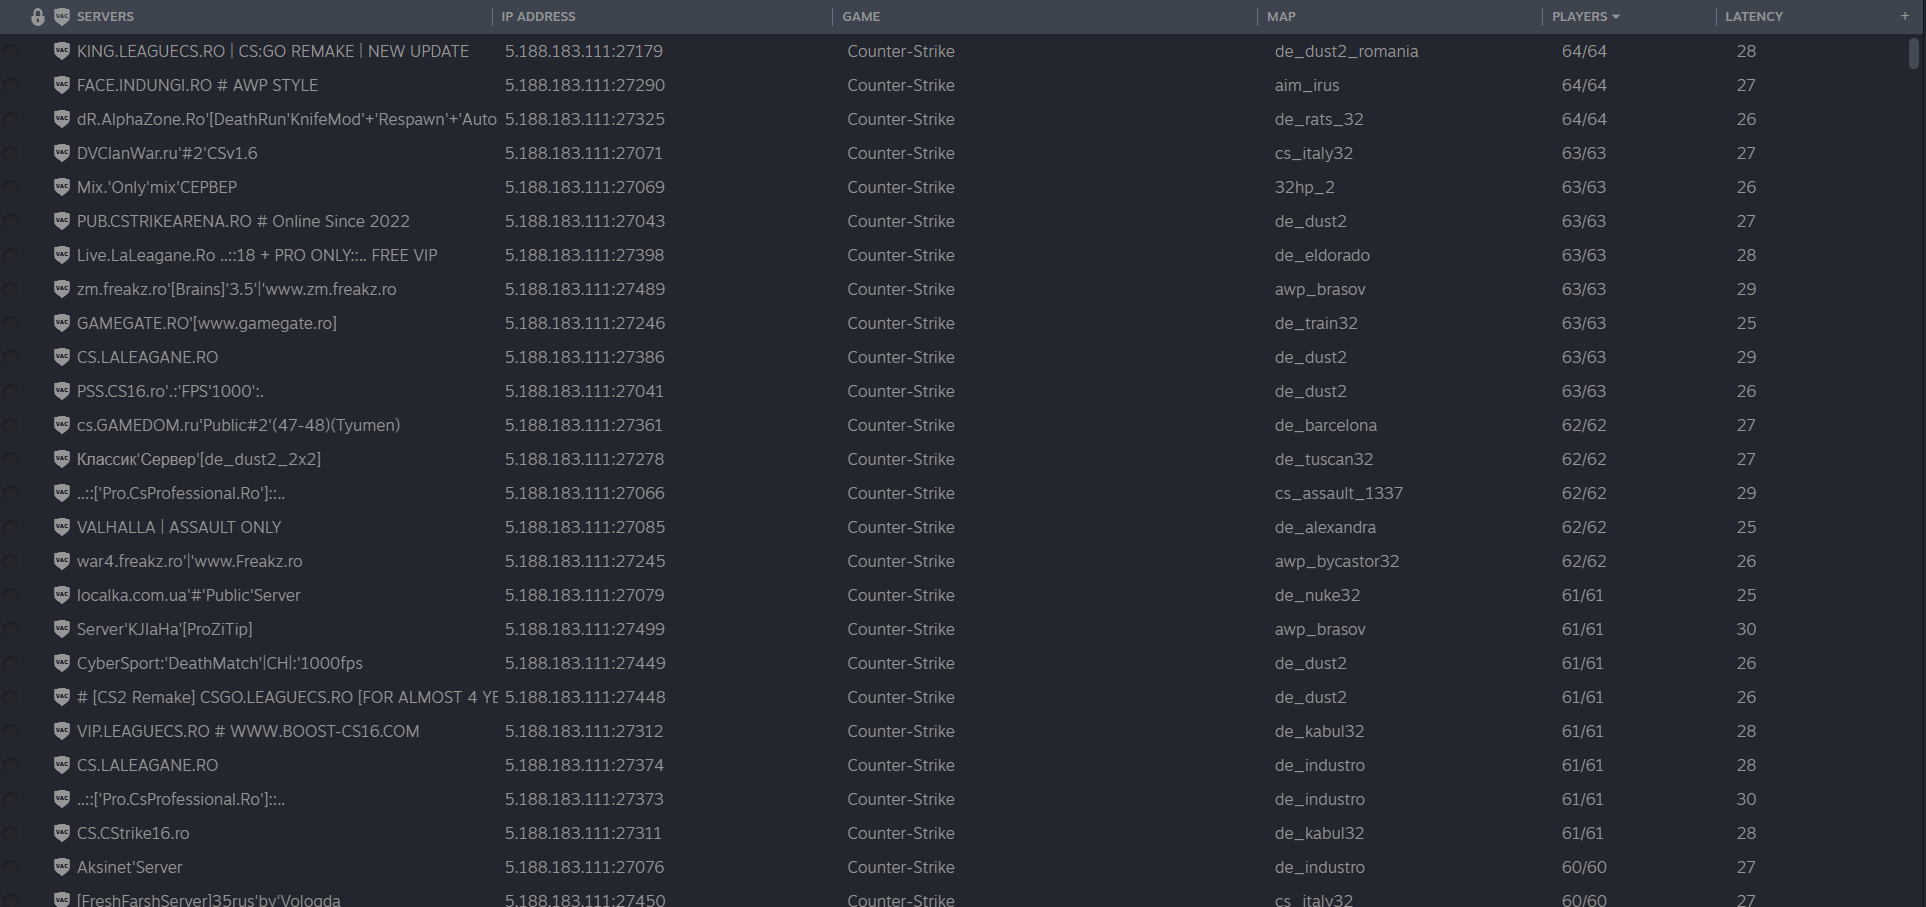This screenshot has width=1926, height=907.
Task: Click the cs_assault_1337 map entry
Action: [x=1339, y=493]
